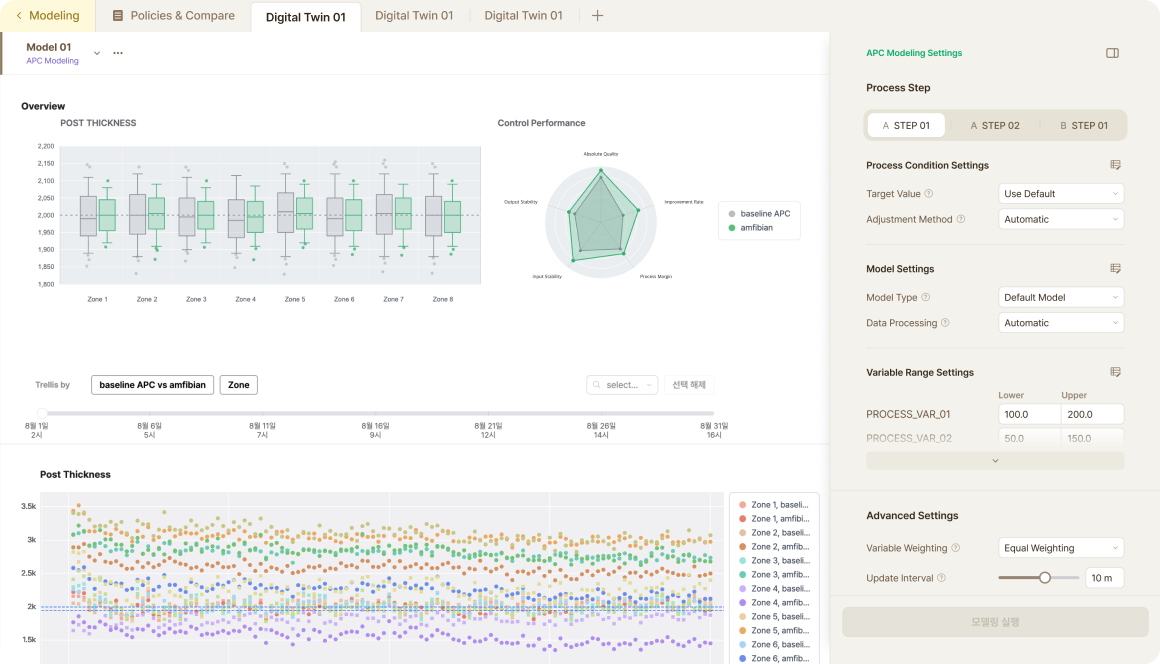Toggle Zone 5 amfibian series legend
The height and width of the screenshot is (664, 1160).
(774, 631)
